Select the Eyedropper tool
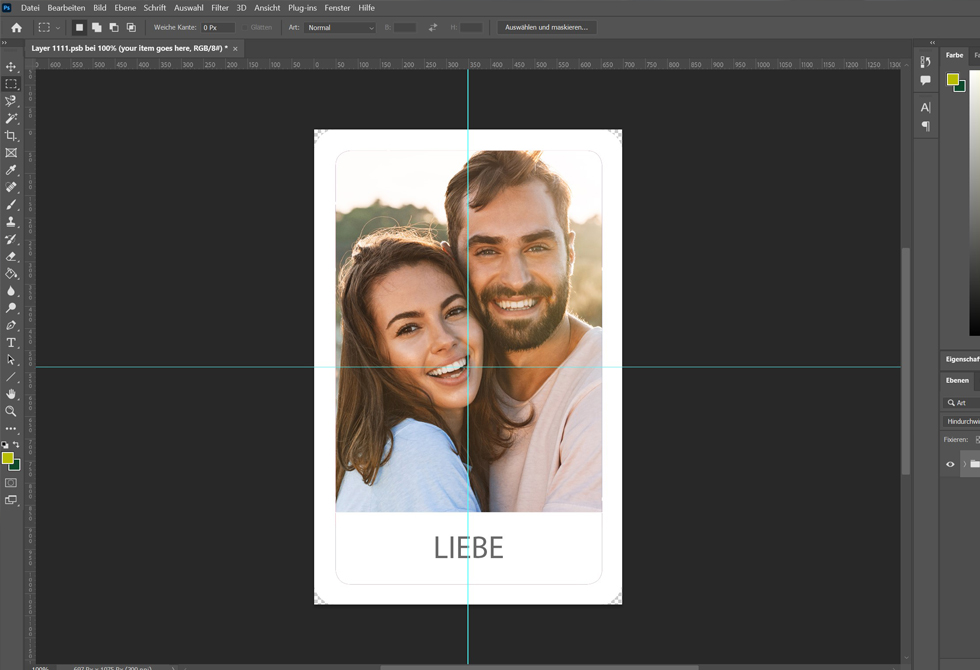Viewport: 980px width, 670px height. tap(11, 170)
